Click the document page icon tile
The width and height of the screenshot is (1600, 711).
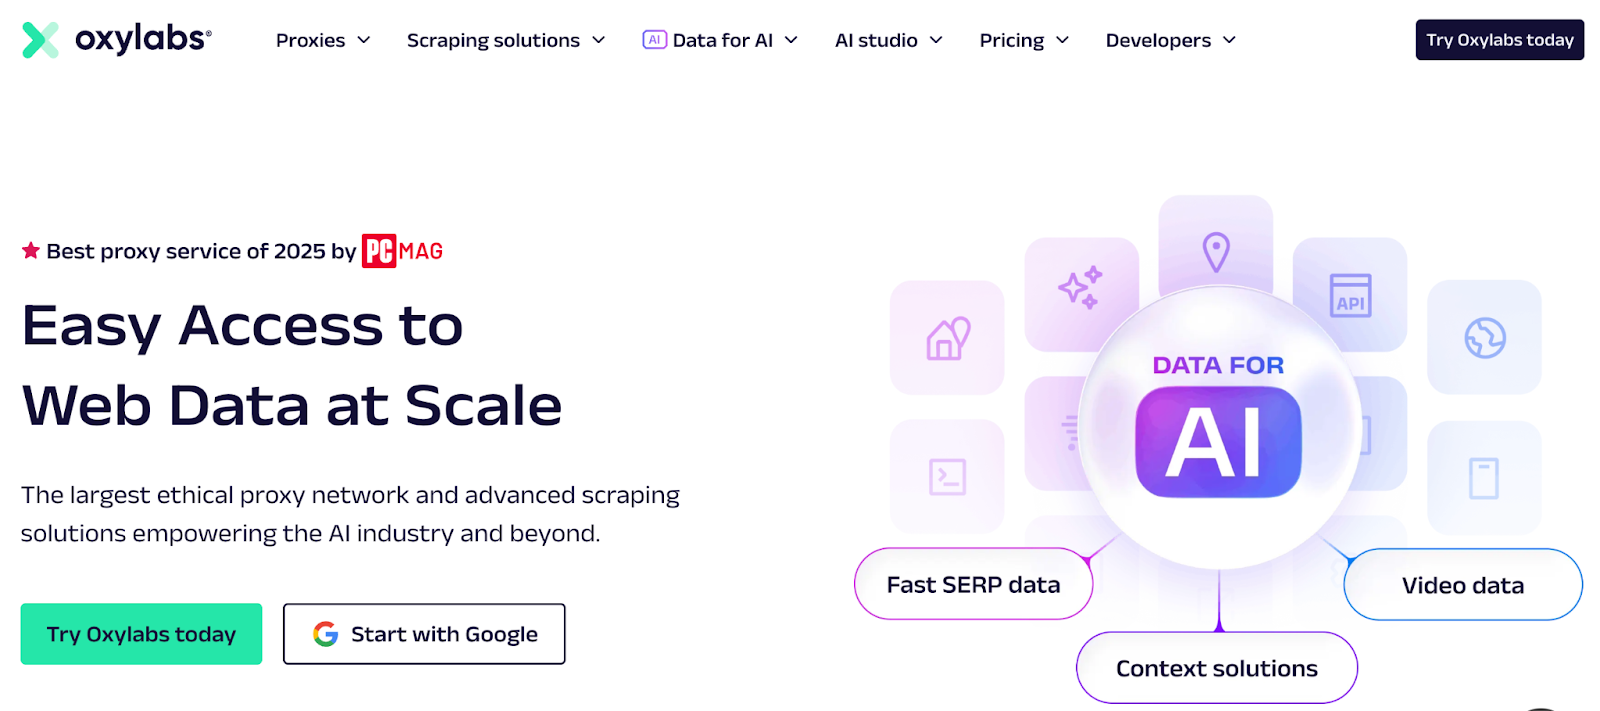[x=1484, y=478]
